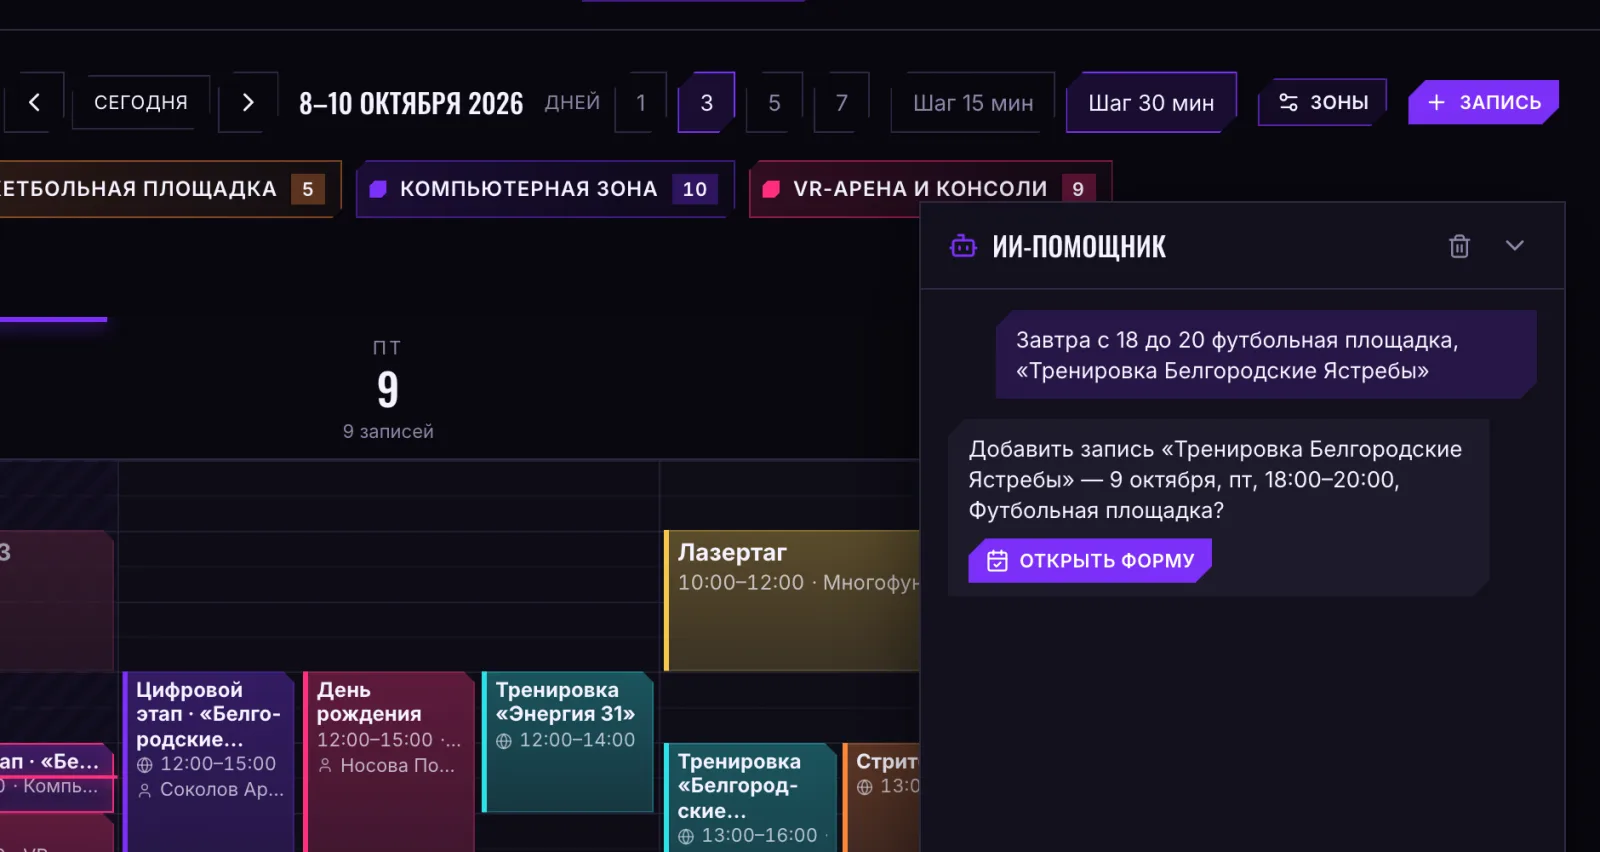
Task: Click the 9 записей count label
Action: click(x=388, y=431)
